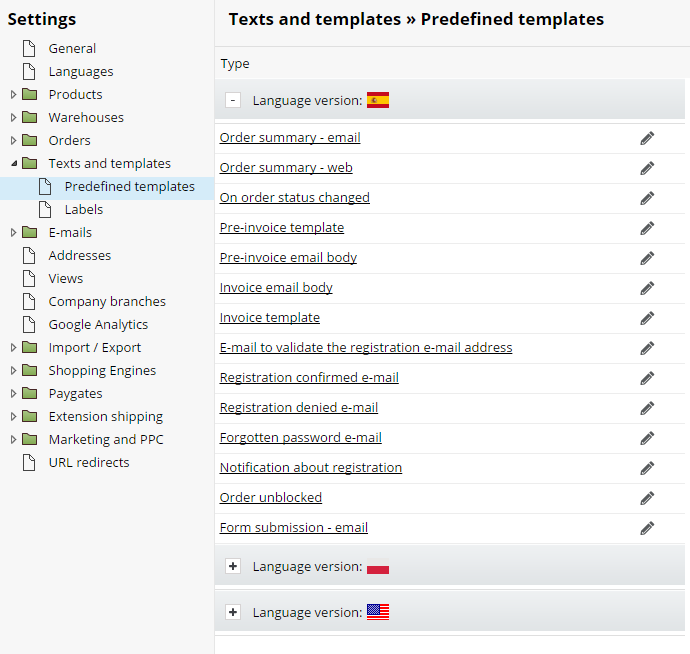Open the On order status changed link
The width and height of the screenshot is (690, 654).
294,198
